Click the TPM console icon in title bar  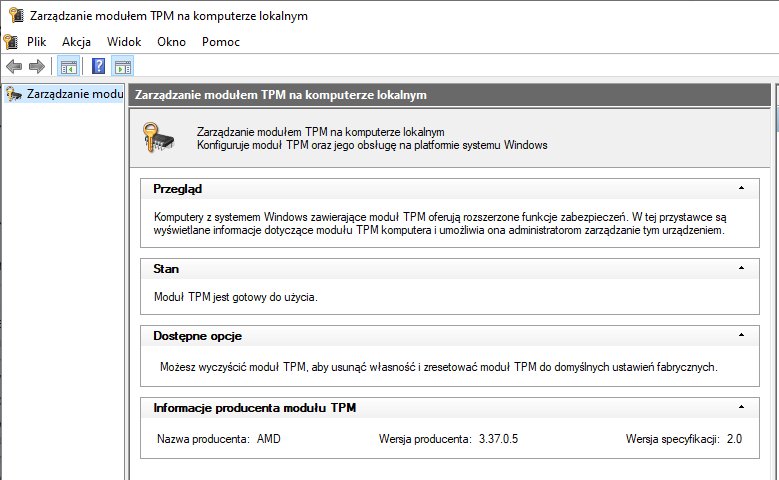(x=16, y=15)
